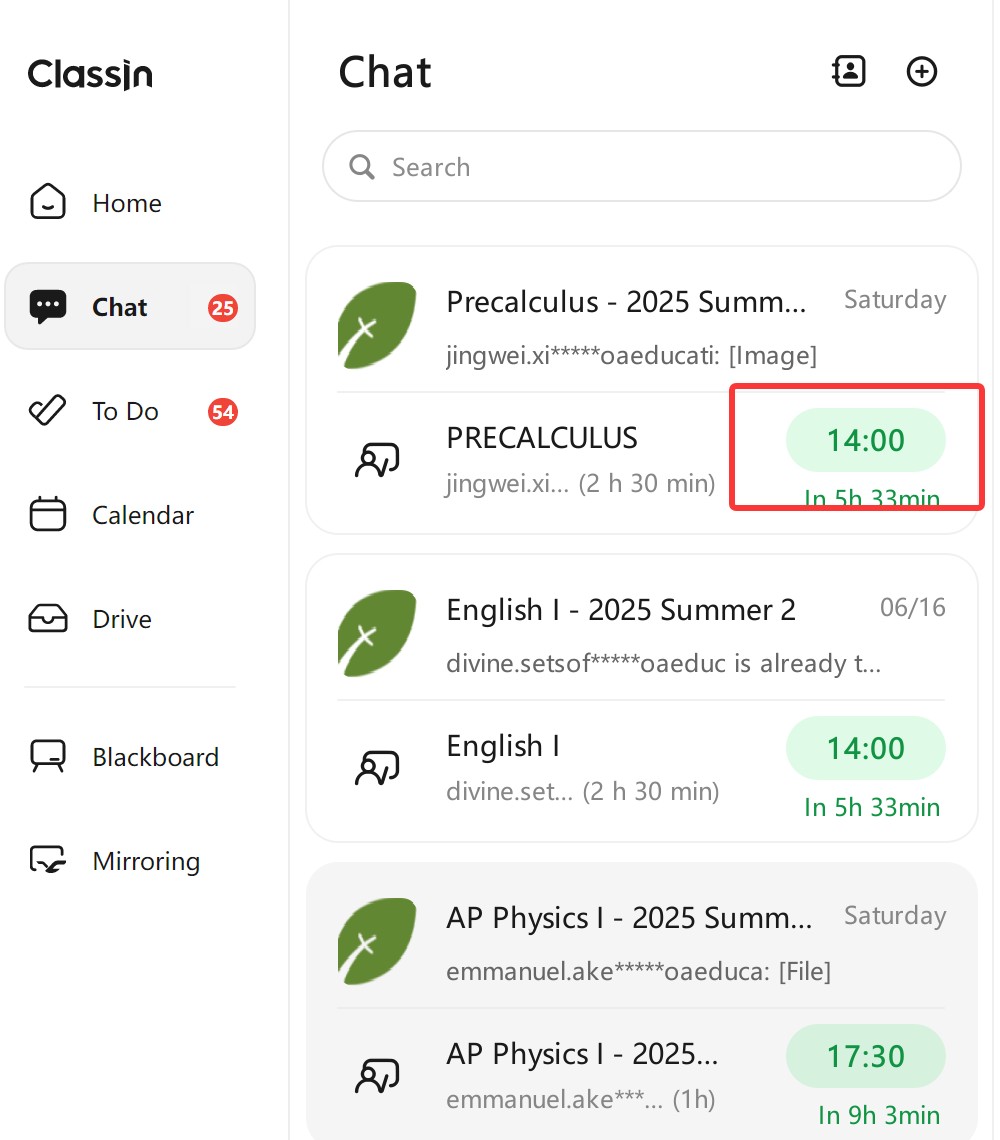Image resolution: width=1000 pixels, height=1140 pixels.
Task: Start Mirroring from the sidebar
Action: tap(145, 861)
